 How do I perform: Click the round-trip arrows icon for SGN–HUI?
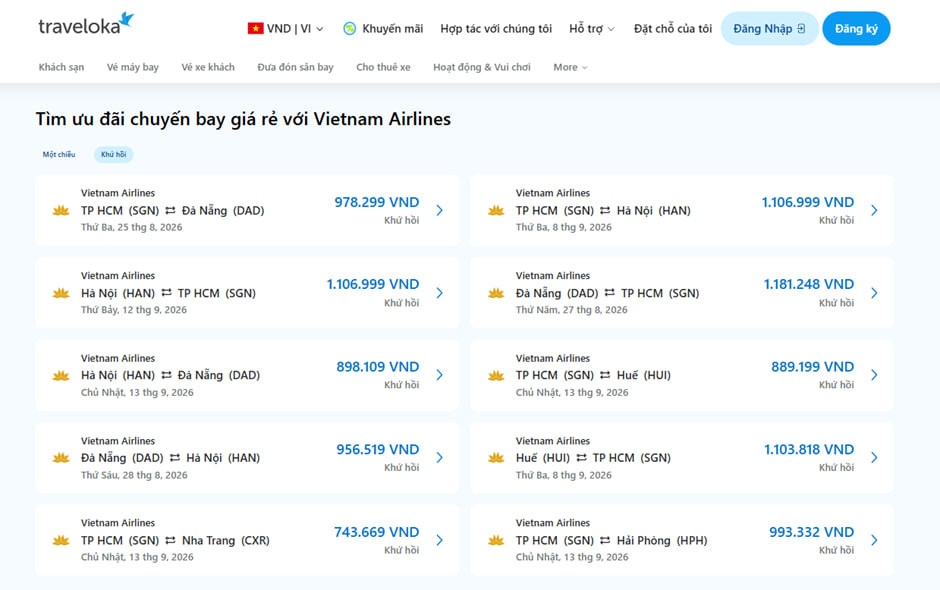point(605,375)
